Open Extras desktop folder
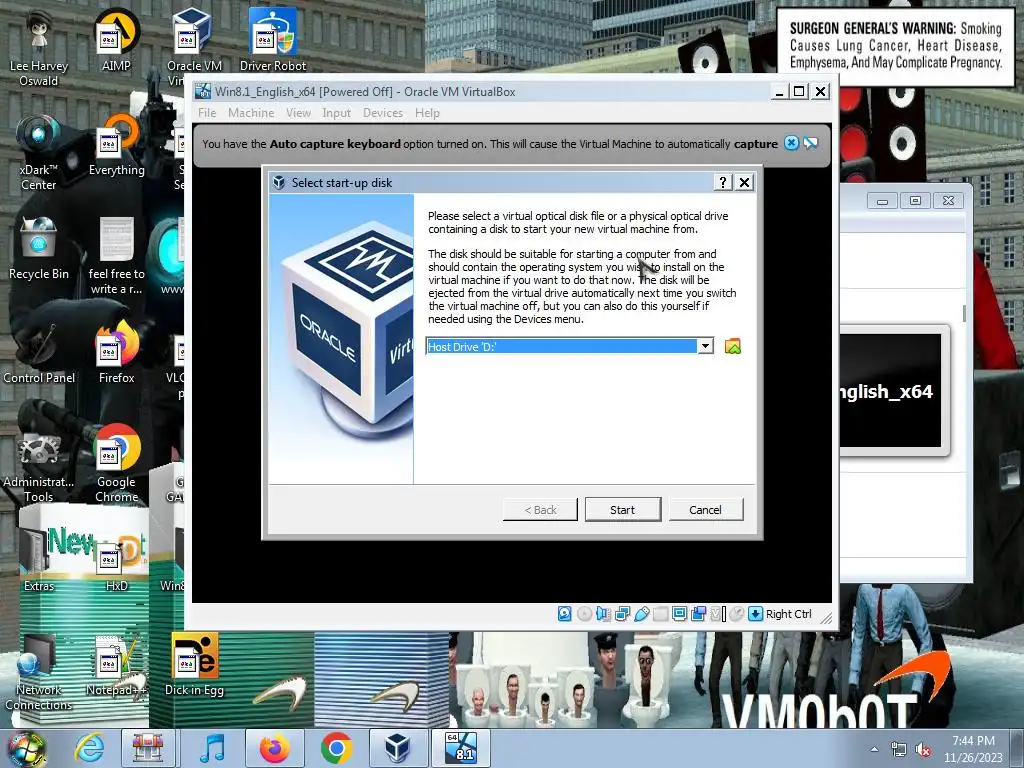This screenshot has height=768, width=1024. click(x=39, y=560)
